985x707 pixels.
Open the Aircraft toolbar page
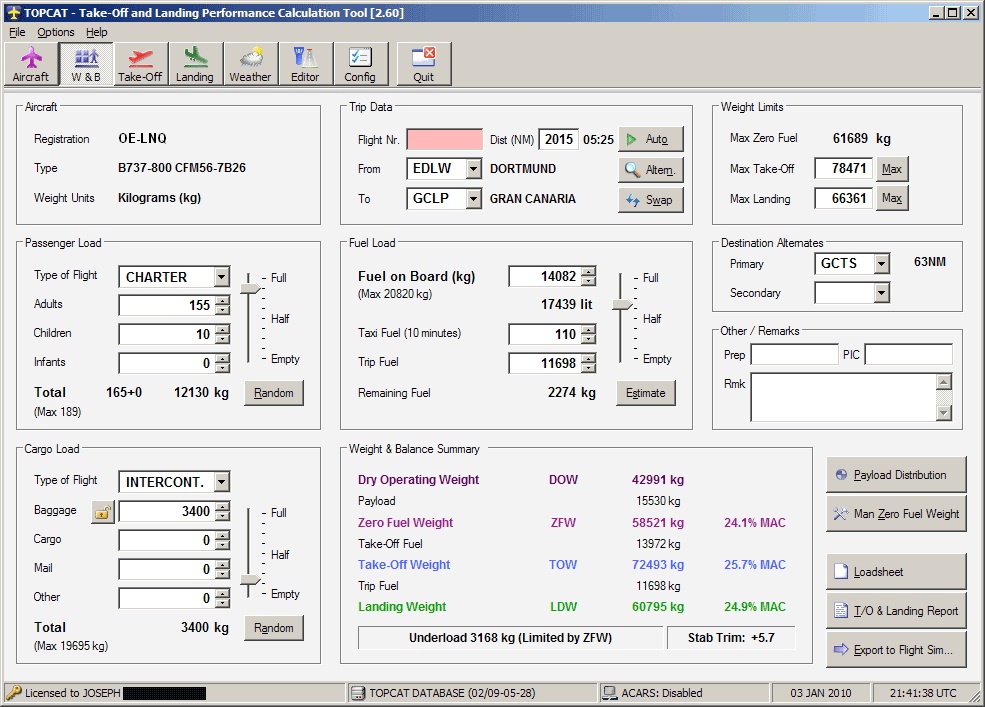pos(31,65)
